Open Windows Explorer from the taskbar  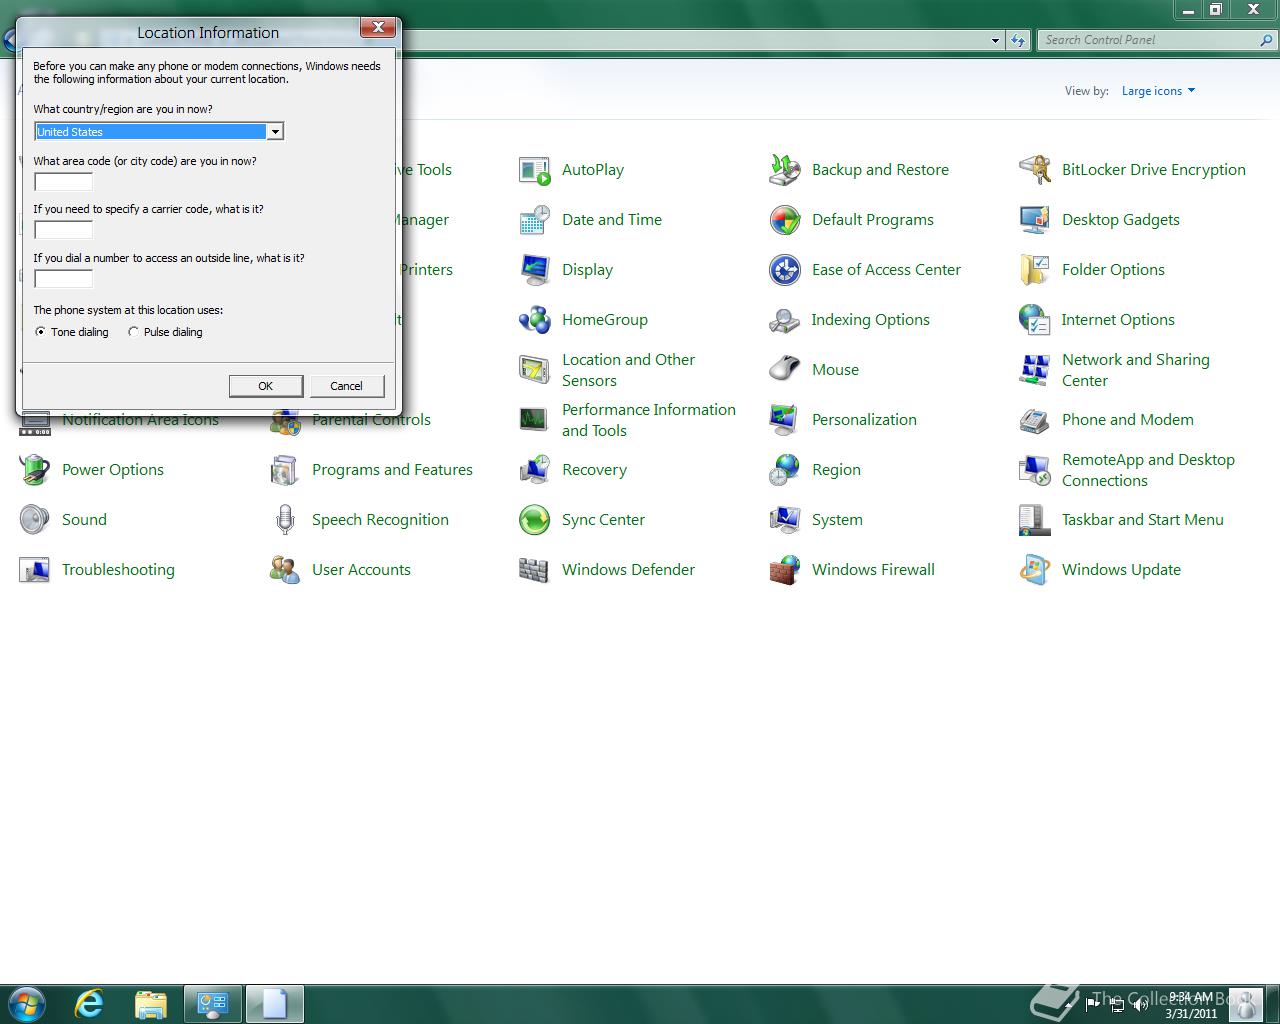click(x=151, y=1003)
